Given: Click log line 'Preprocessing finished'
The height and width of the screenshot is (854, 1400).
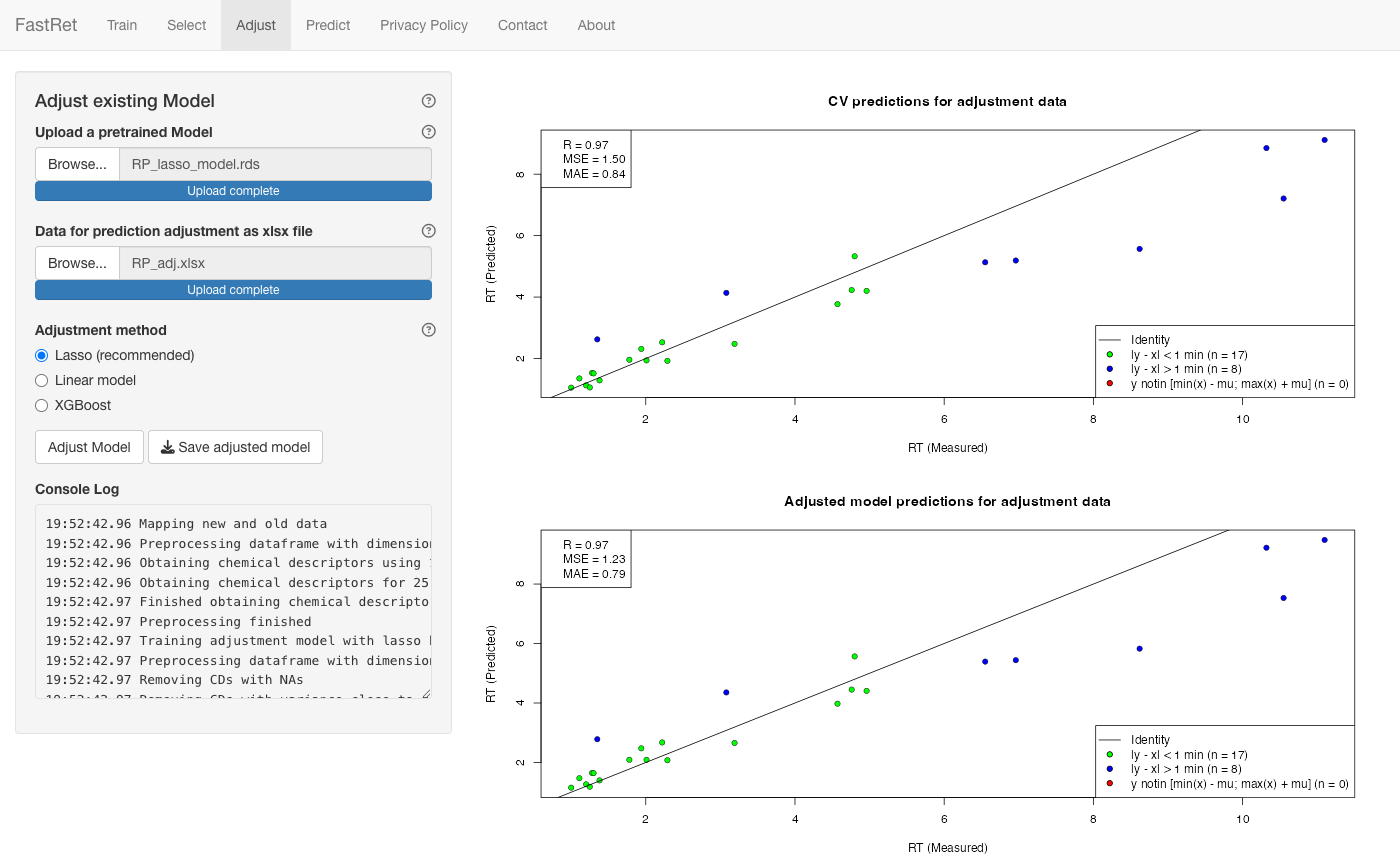Looking at the screenshot, I should 225,621.
